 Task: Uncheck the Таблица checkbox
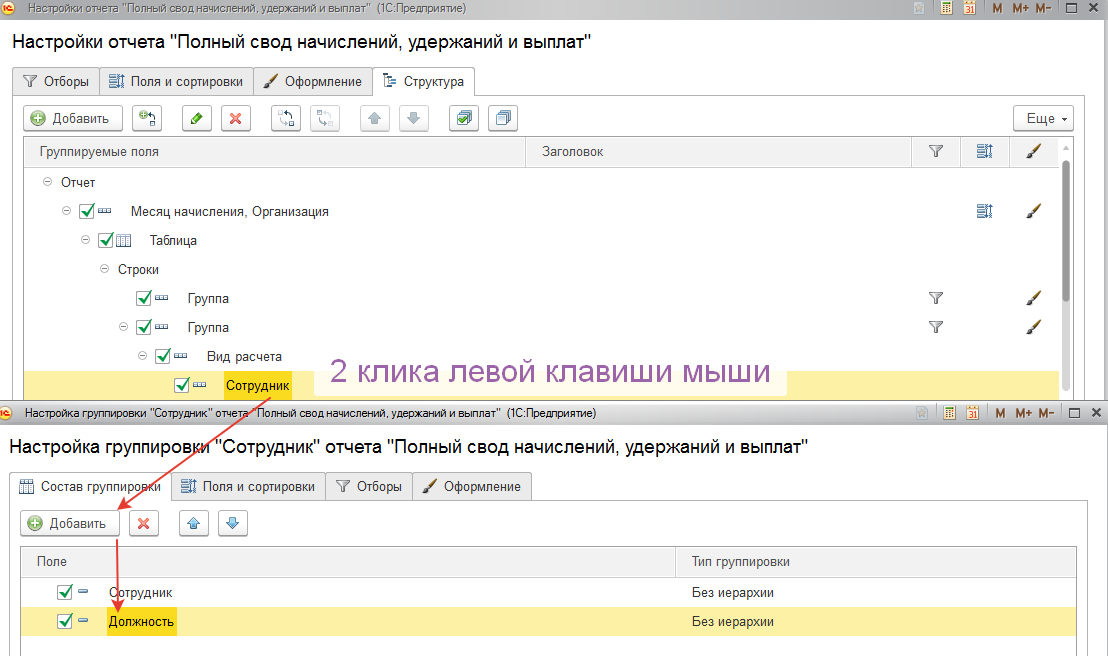106,240
